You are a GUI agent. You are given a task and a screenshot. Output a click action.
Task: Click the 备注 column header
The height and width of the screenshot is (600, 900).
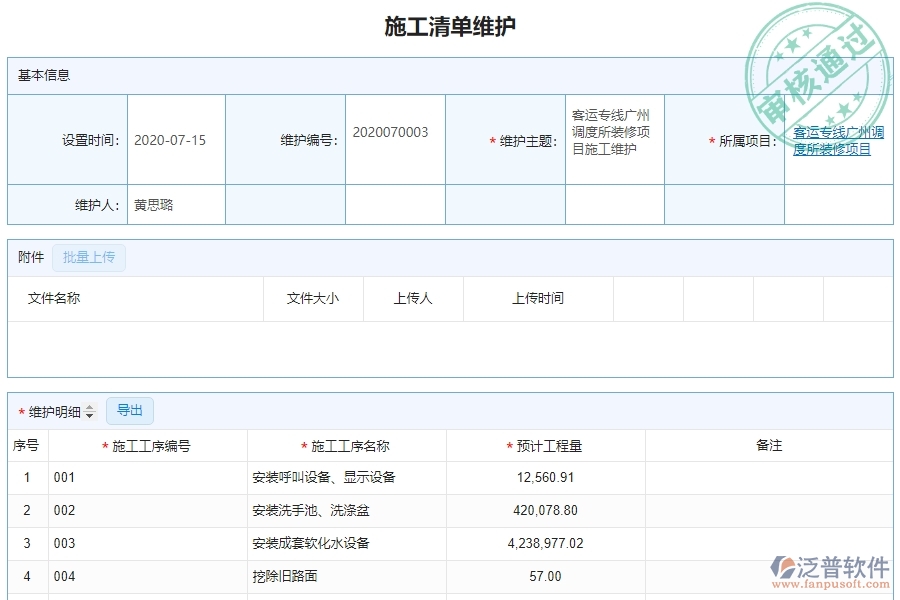coord(769,446)
